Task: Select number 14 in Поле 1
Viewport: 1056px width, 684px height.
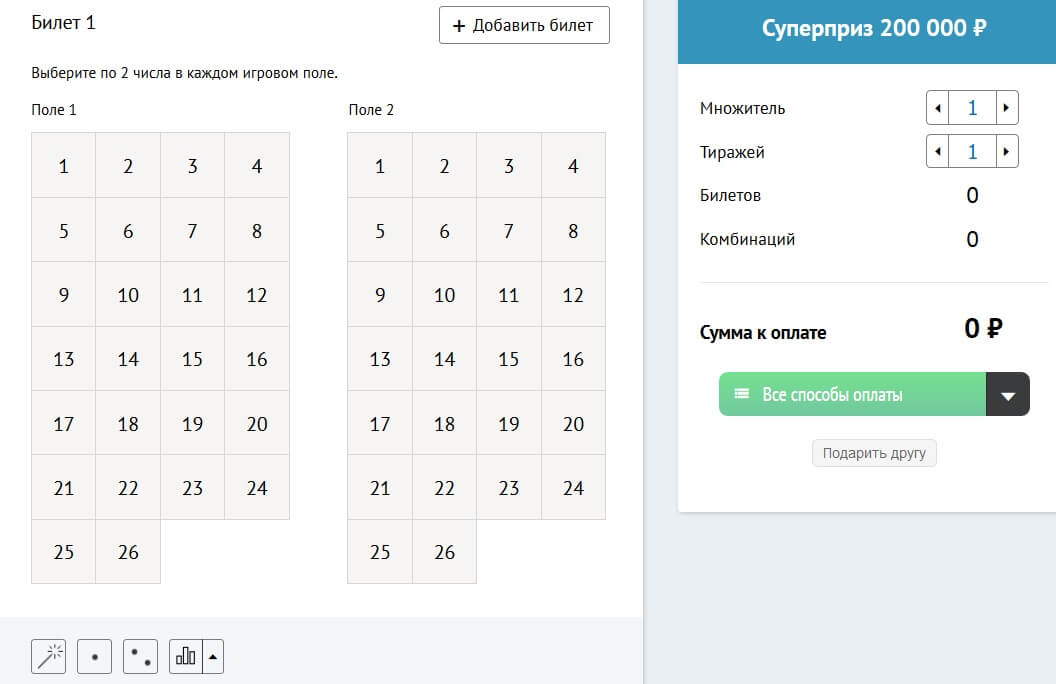Action: [128, 359]
